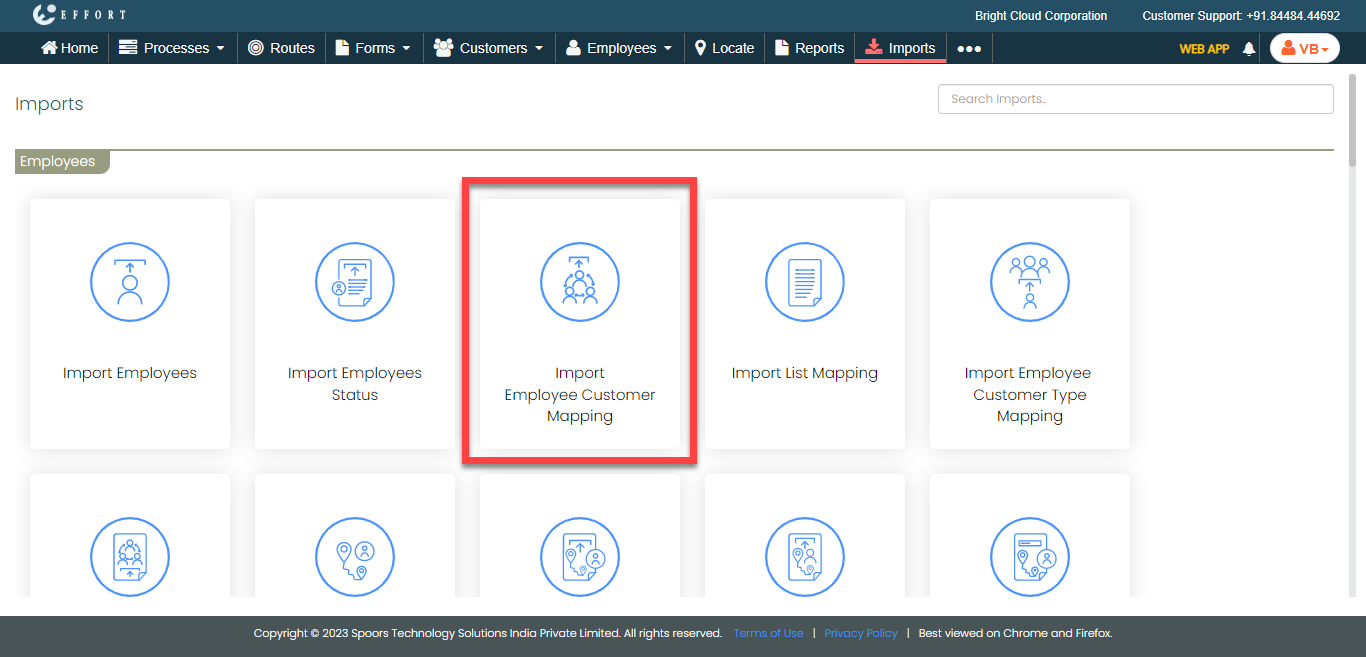Click the Search Imports input field

(1135, 99)
